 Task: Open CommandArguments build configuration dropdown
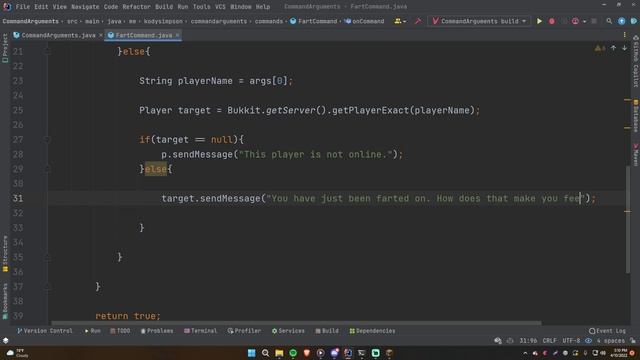[479, 21]
